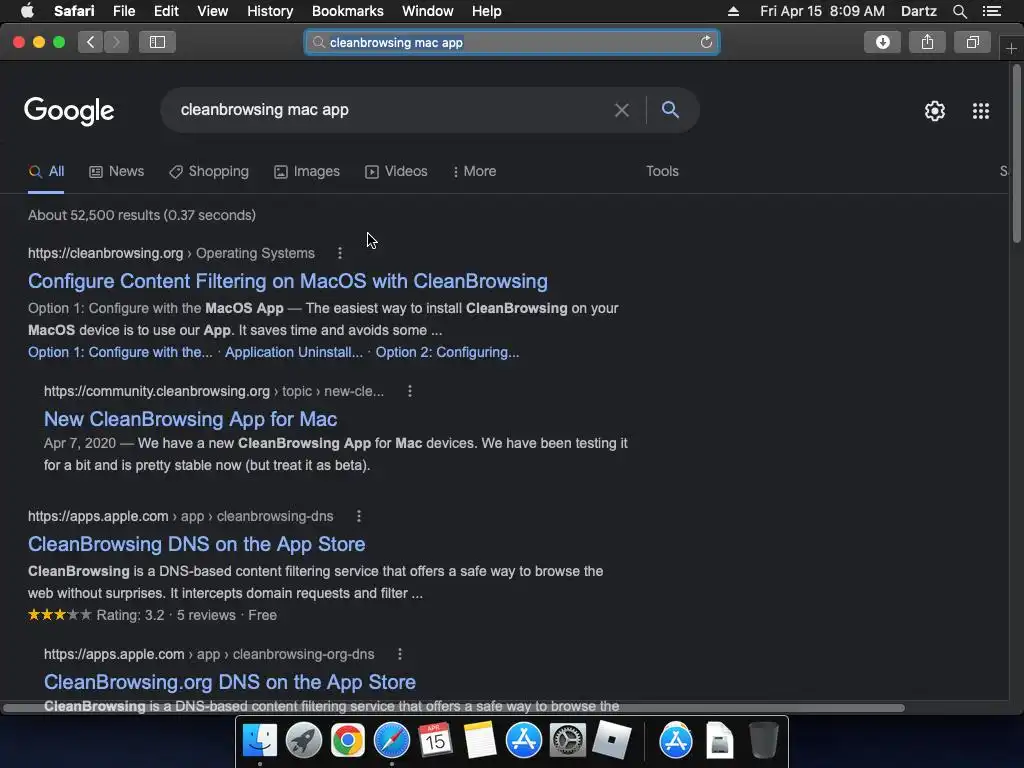Open the Safari downloads button
The image size is (1024, 768).
882,42
